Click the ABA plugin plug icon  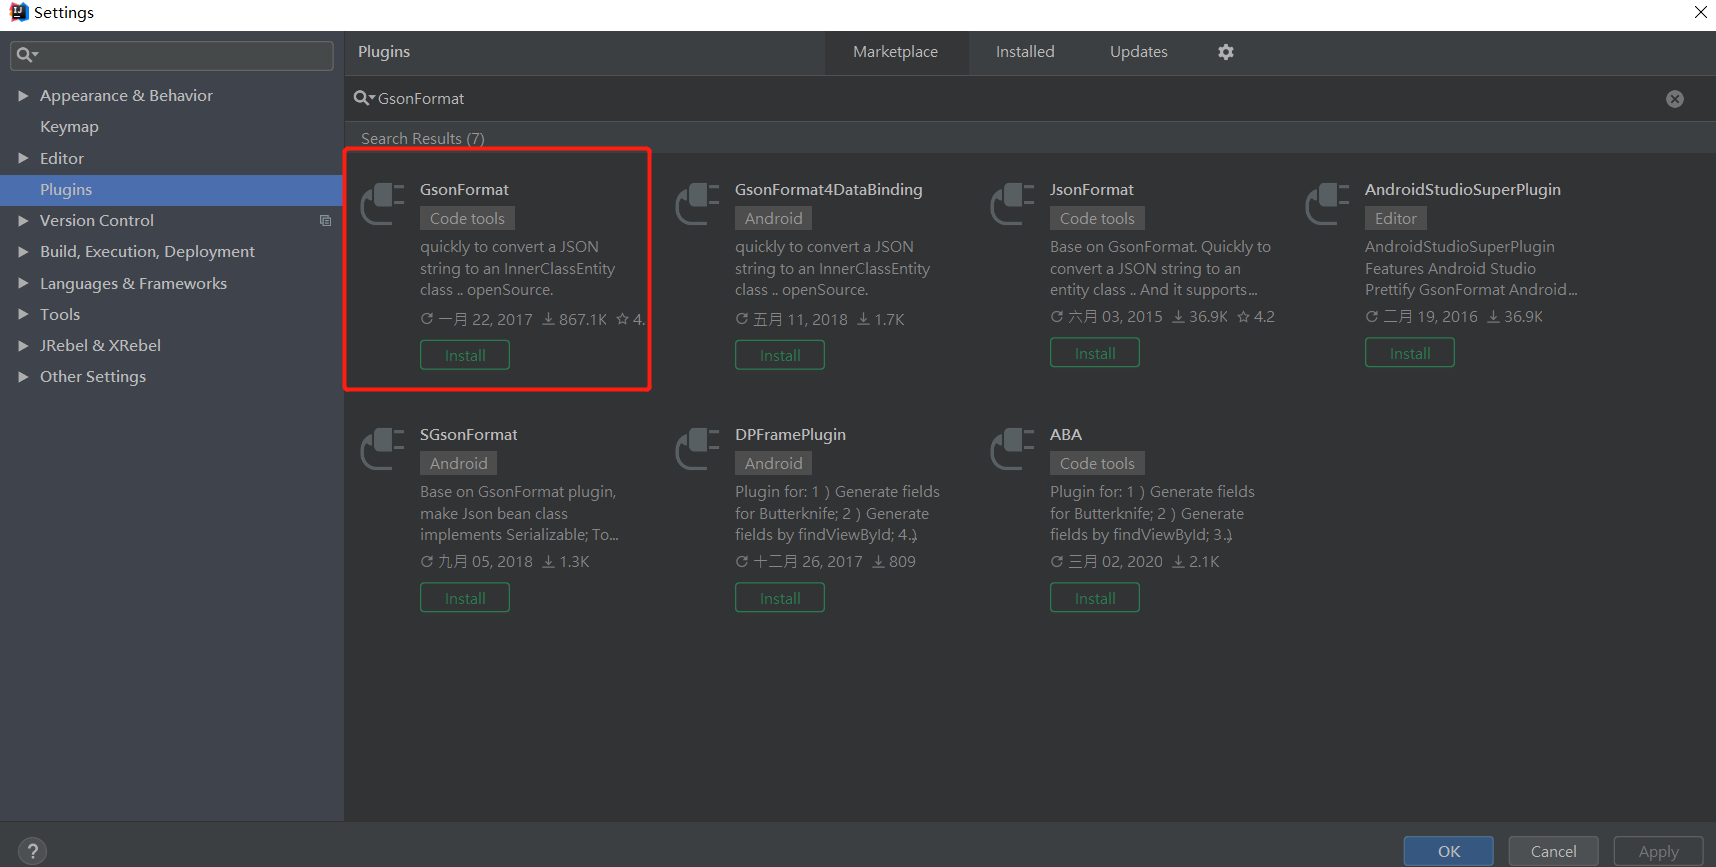[1013, 448]
